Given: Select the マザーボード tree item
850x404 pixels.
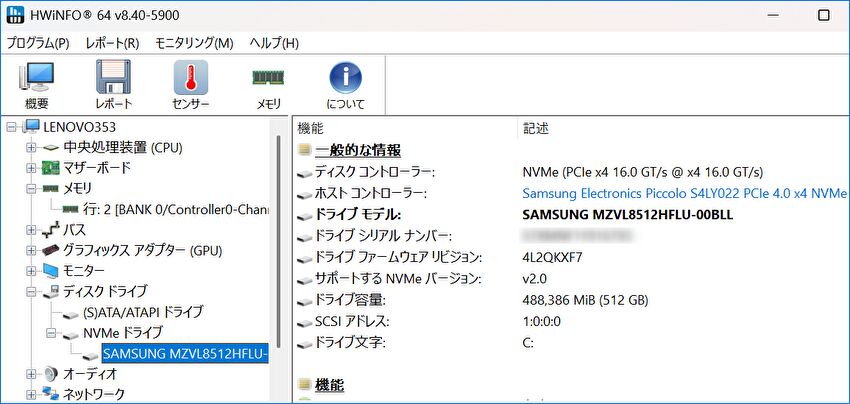Looking at the screenshot, I should 96,168.
